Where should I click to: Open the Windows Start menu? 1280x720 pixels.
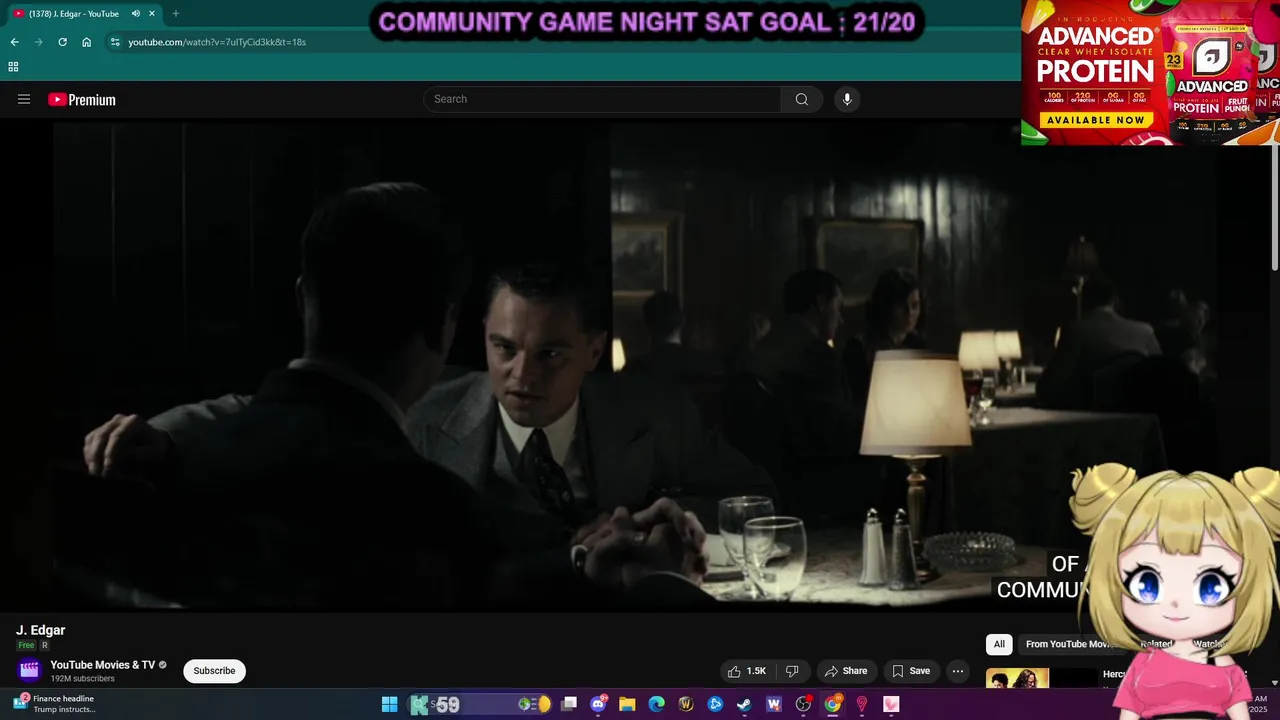[x=390, y=704]
